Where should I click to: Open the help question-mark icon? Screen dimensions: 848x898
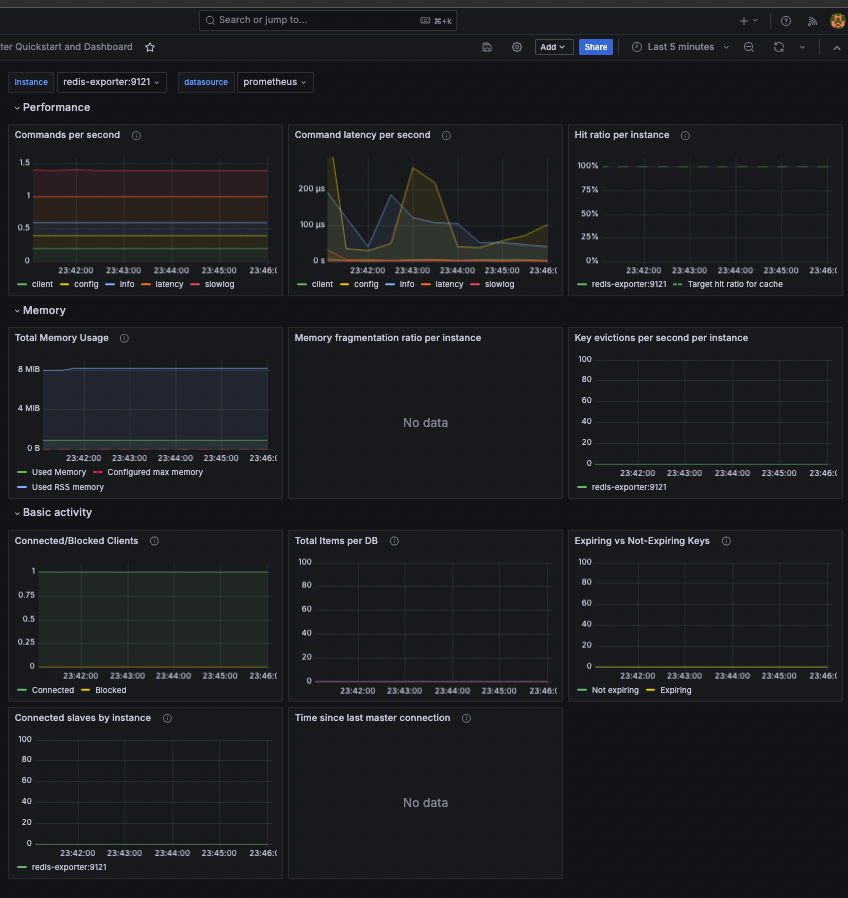(x=786, y=21)
